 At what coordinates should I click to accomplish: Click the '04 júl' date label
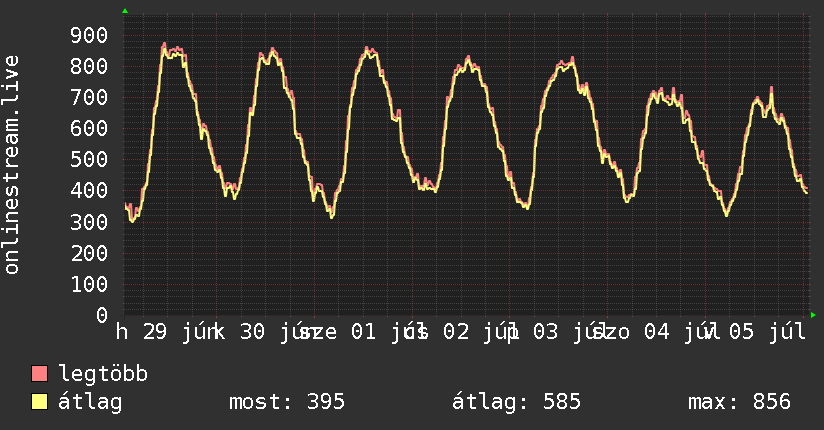coord(681,332)
